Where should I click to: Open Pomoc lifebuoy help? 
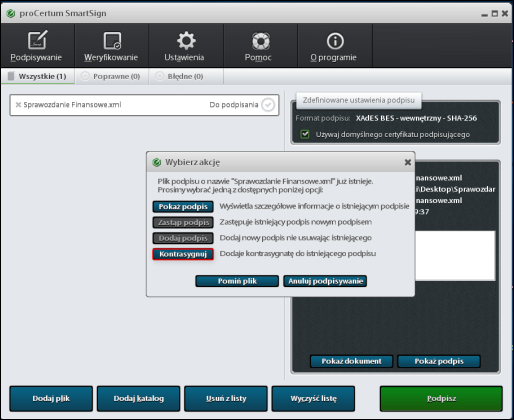259,46
